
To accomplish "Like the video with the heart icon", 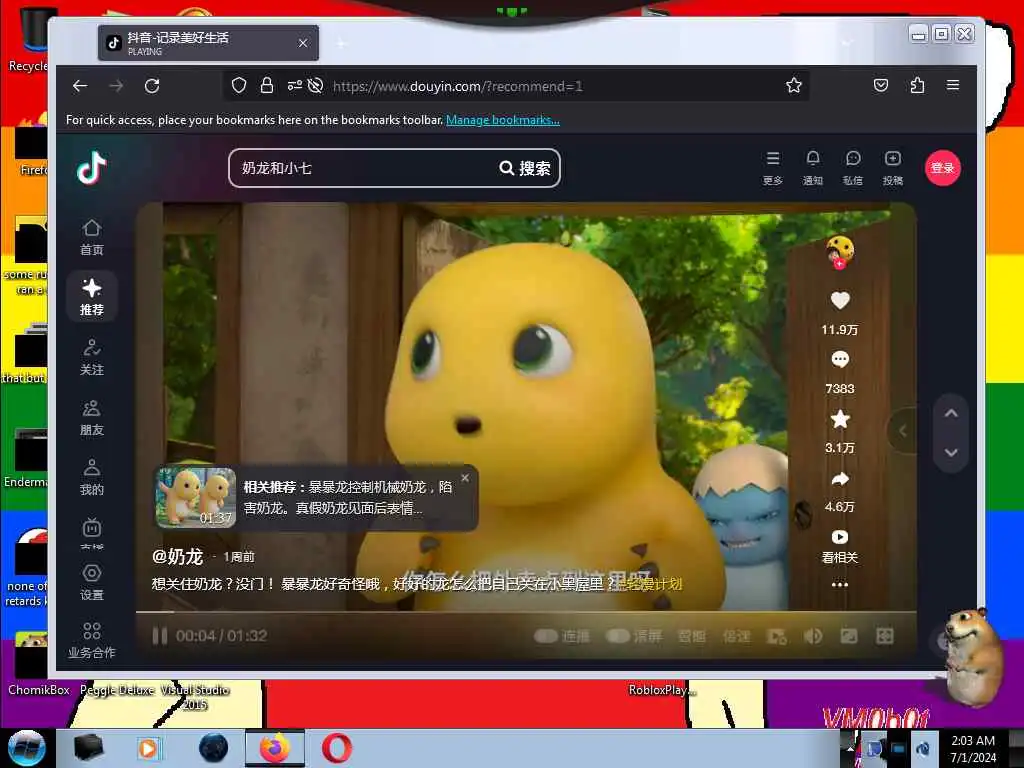I will pyautogui.click(x=840, y=300).
